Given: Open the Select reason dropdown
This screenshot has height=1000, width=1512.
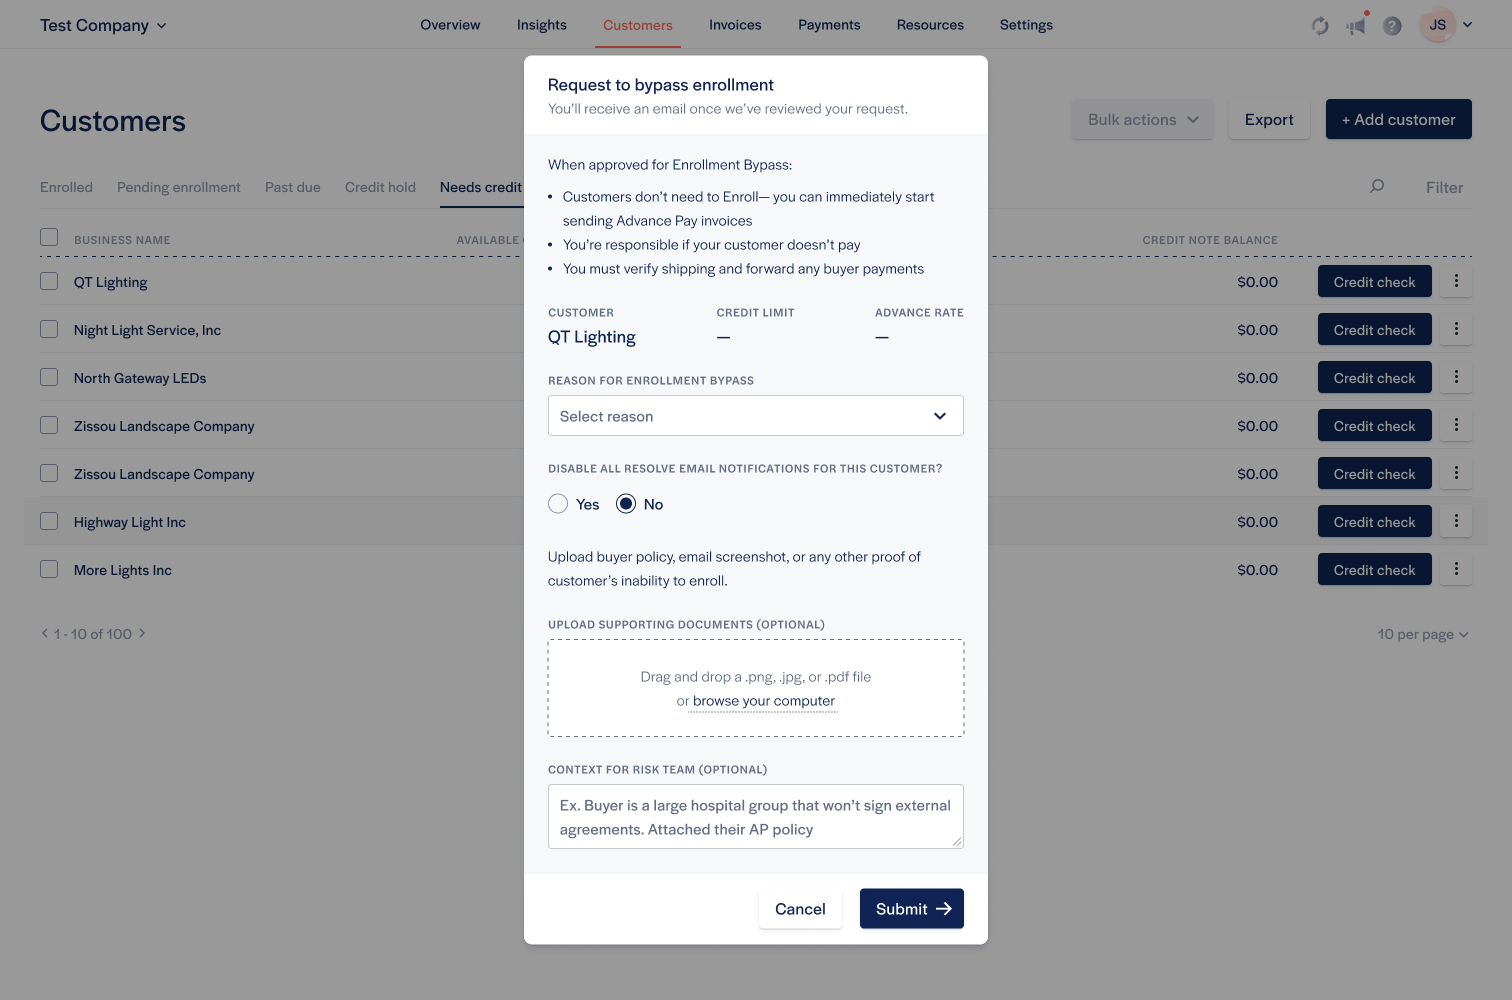Looking at the screenshot, I should (755, 416).
